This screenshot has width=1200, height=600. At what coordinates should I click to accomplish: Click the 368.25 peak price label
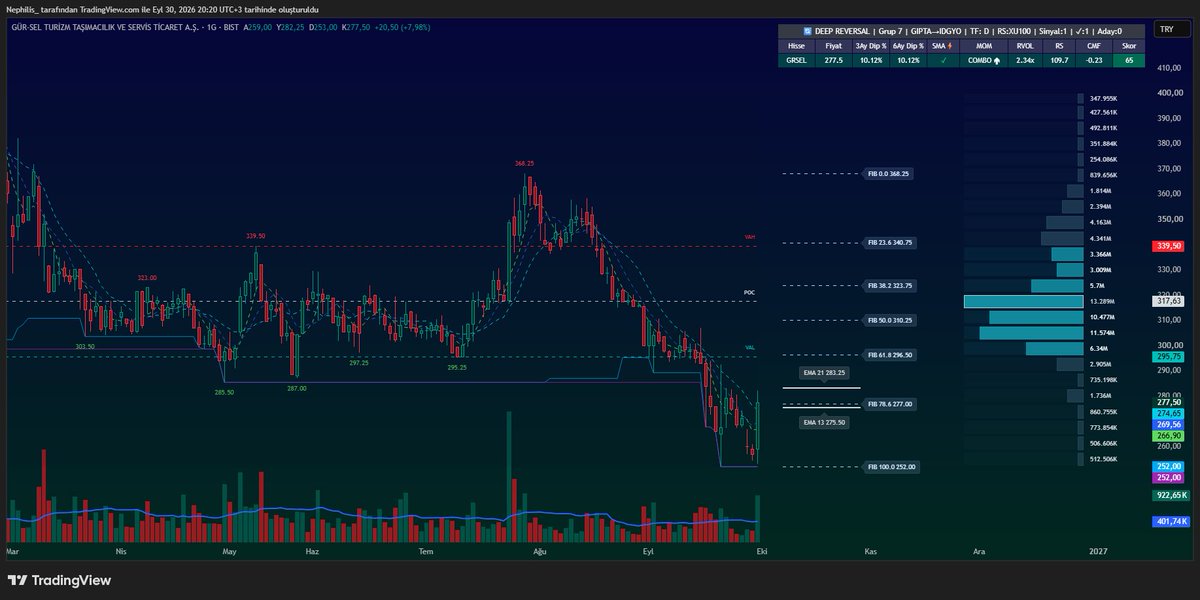[524, 163]
